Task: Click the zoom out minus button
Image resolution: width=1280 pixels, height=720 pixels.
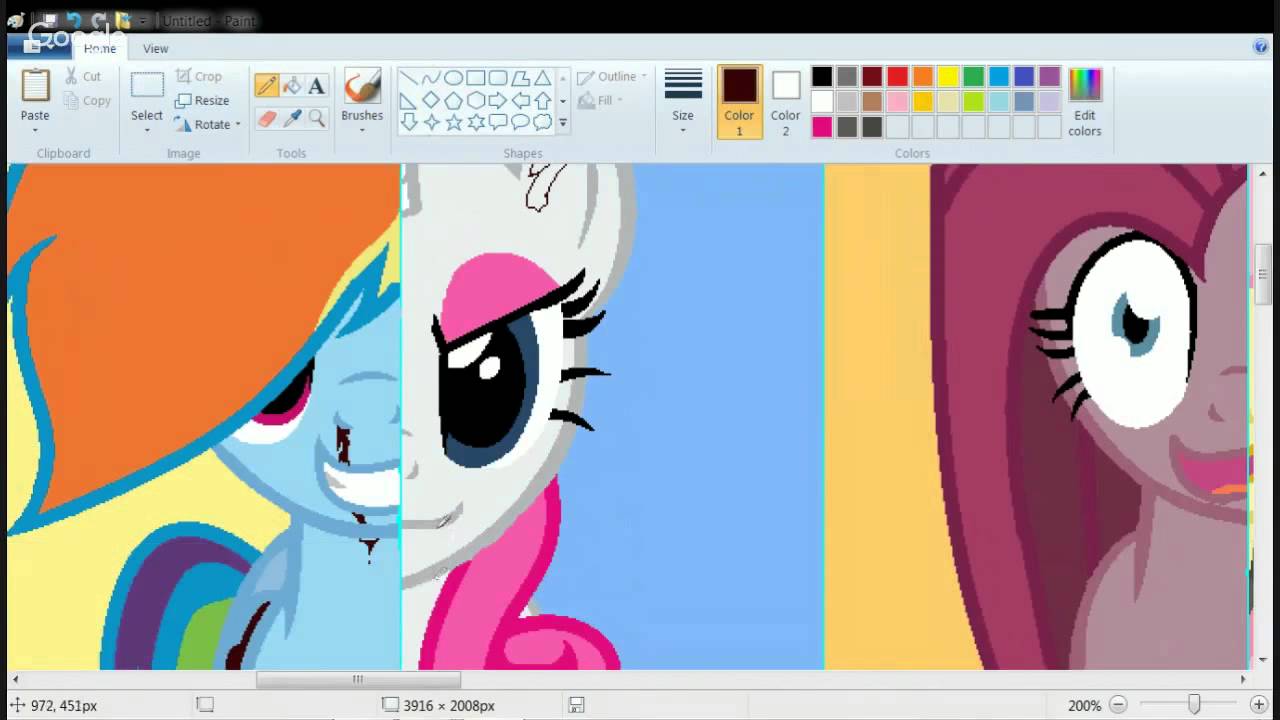Action: (1118, 705)
